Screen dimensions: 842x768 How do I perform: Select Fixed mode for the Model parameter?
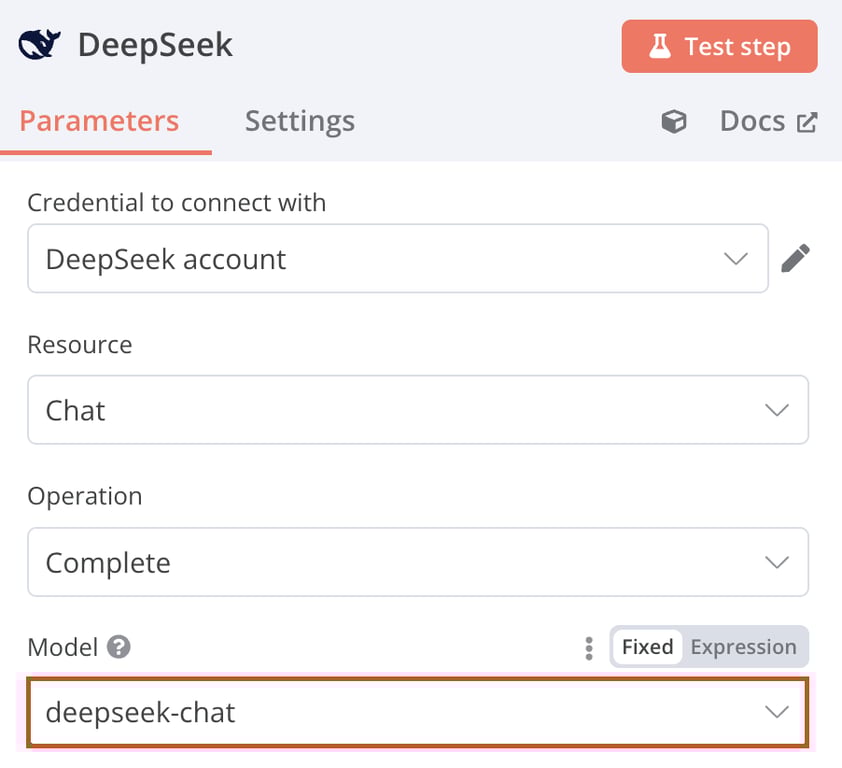(647, 647)
